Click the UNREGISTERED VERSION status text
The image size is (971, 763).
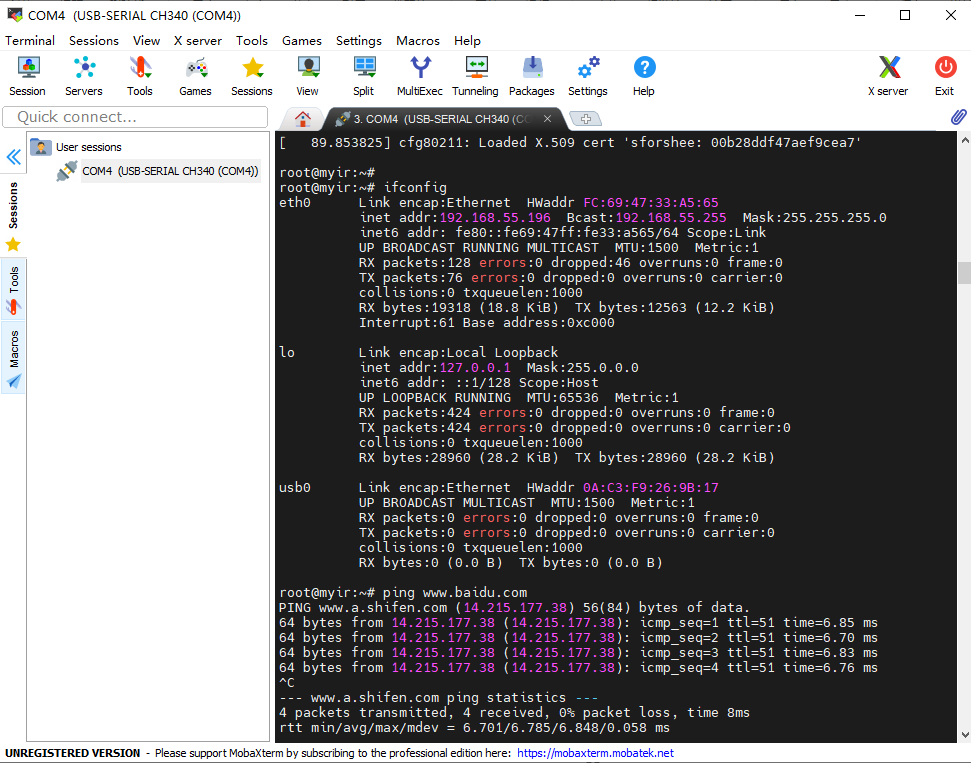72,753
